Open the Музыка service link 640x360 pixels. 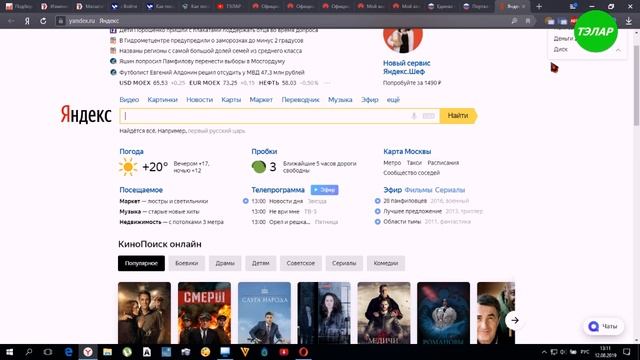point(340,100)
